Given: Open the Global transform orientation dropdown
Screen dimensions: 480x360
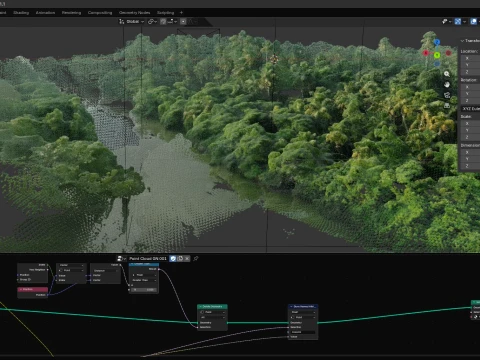Looking at the screenshot, I should coord(132,21).
